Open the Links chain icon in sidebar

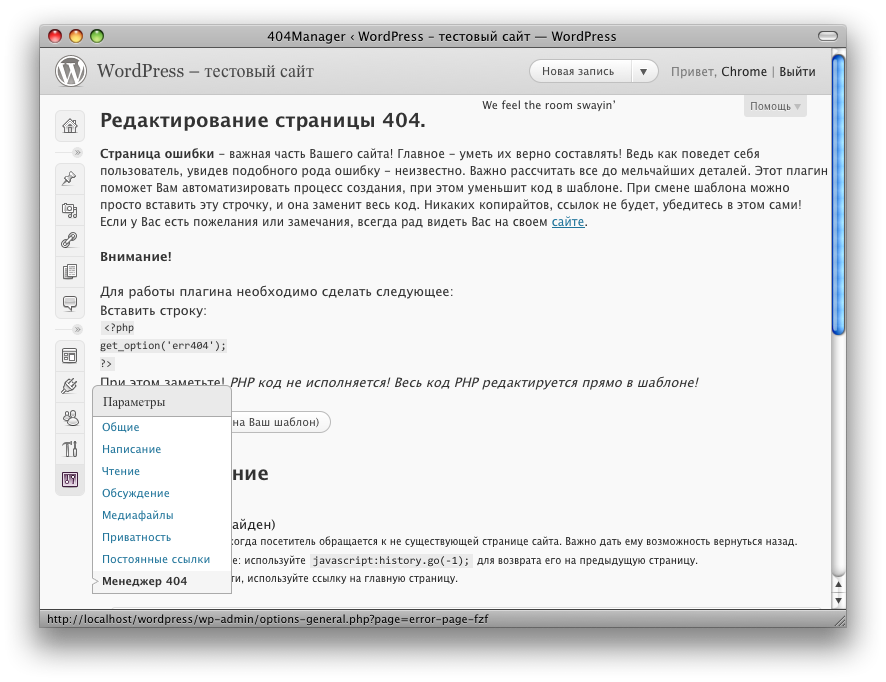pos(70,241)
